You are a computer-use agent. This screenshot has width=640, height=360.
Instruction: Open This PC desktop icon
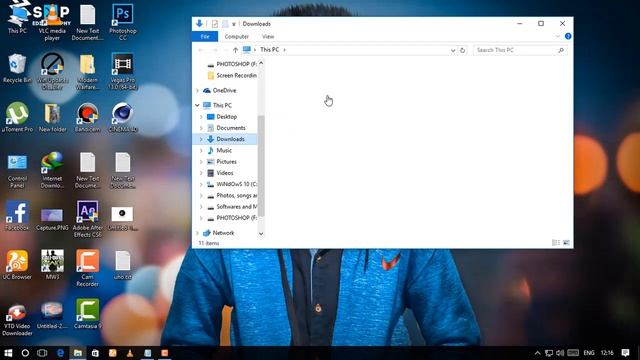(17, 18)
